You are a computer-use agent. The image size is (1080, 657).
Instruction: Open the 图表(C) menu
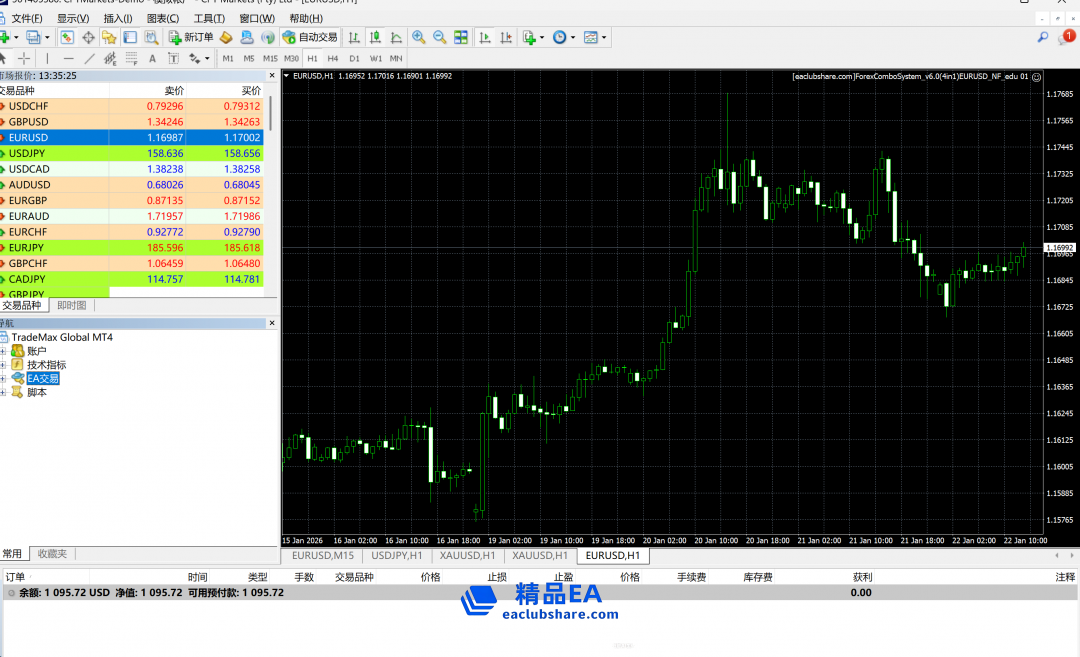tap(162, 18)
